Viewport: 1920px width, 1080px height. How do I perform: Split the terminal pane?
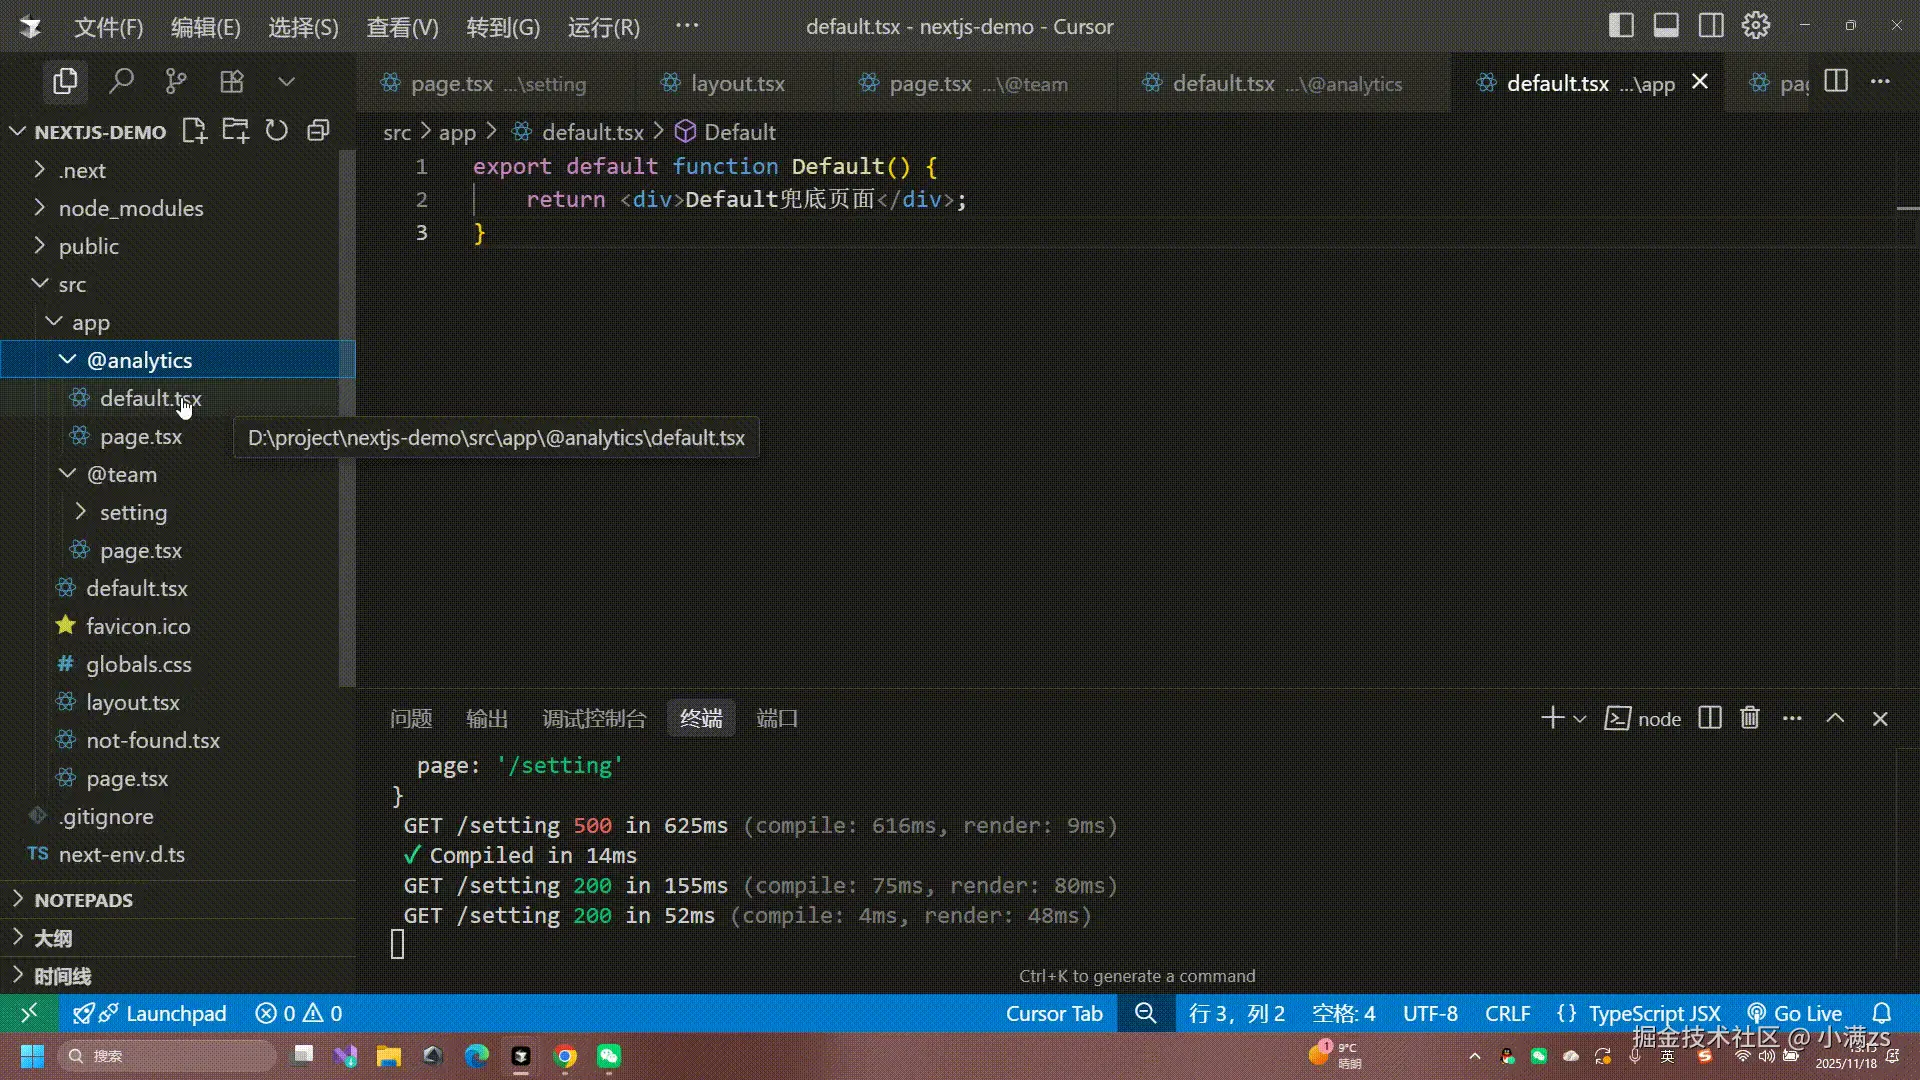click(1710, 718)
